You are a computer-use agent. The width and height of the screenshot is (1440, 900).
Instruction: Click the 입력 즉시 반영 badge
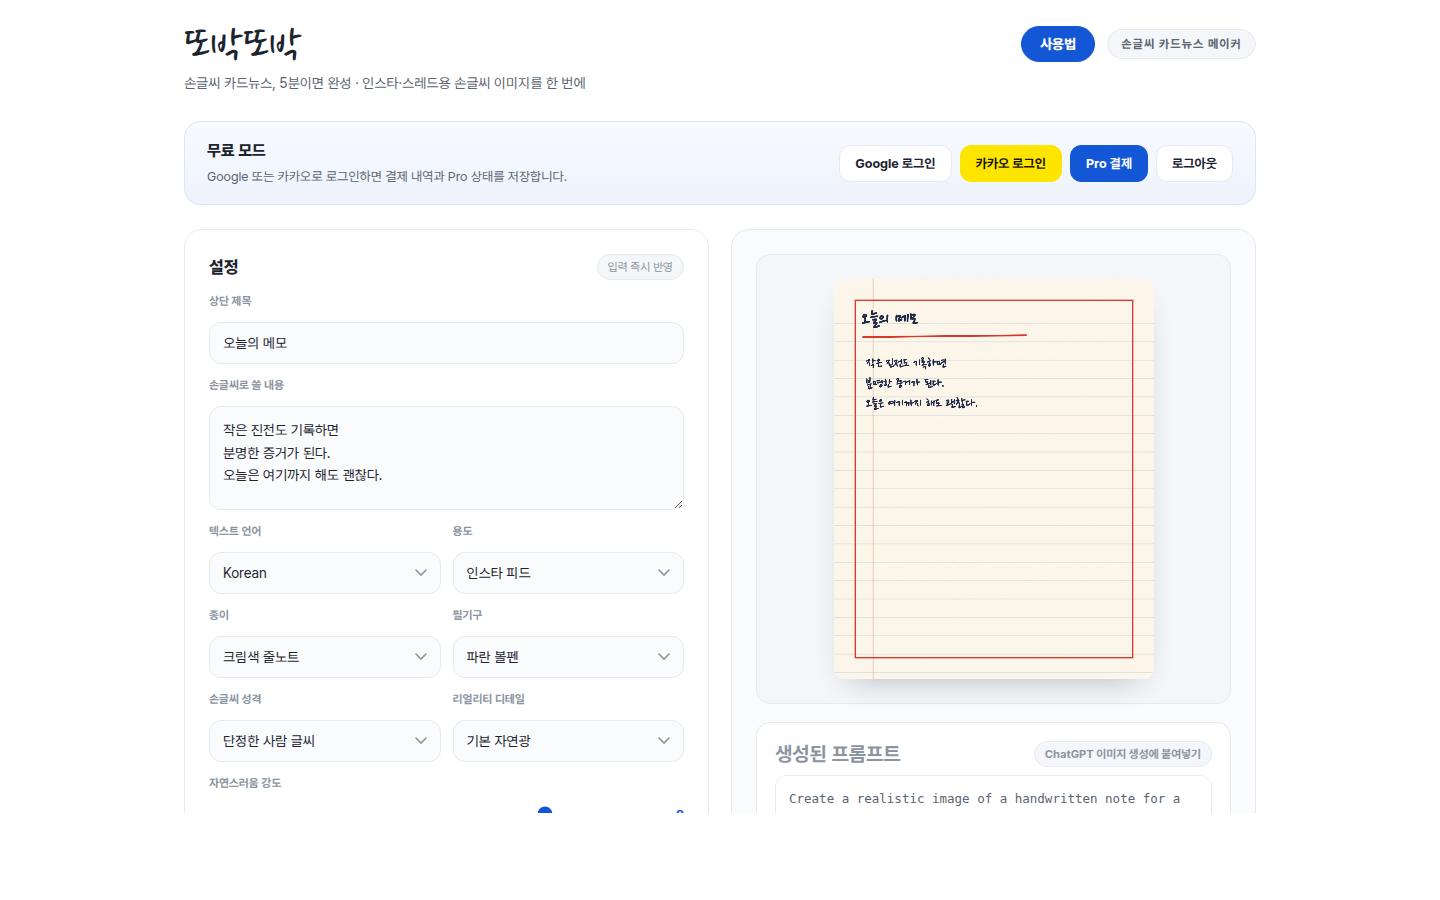coord(640,267)
